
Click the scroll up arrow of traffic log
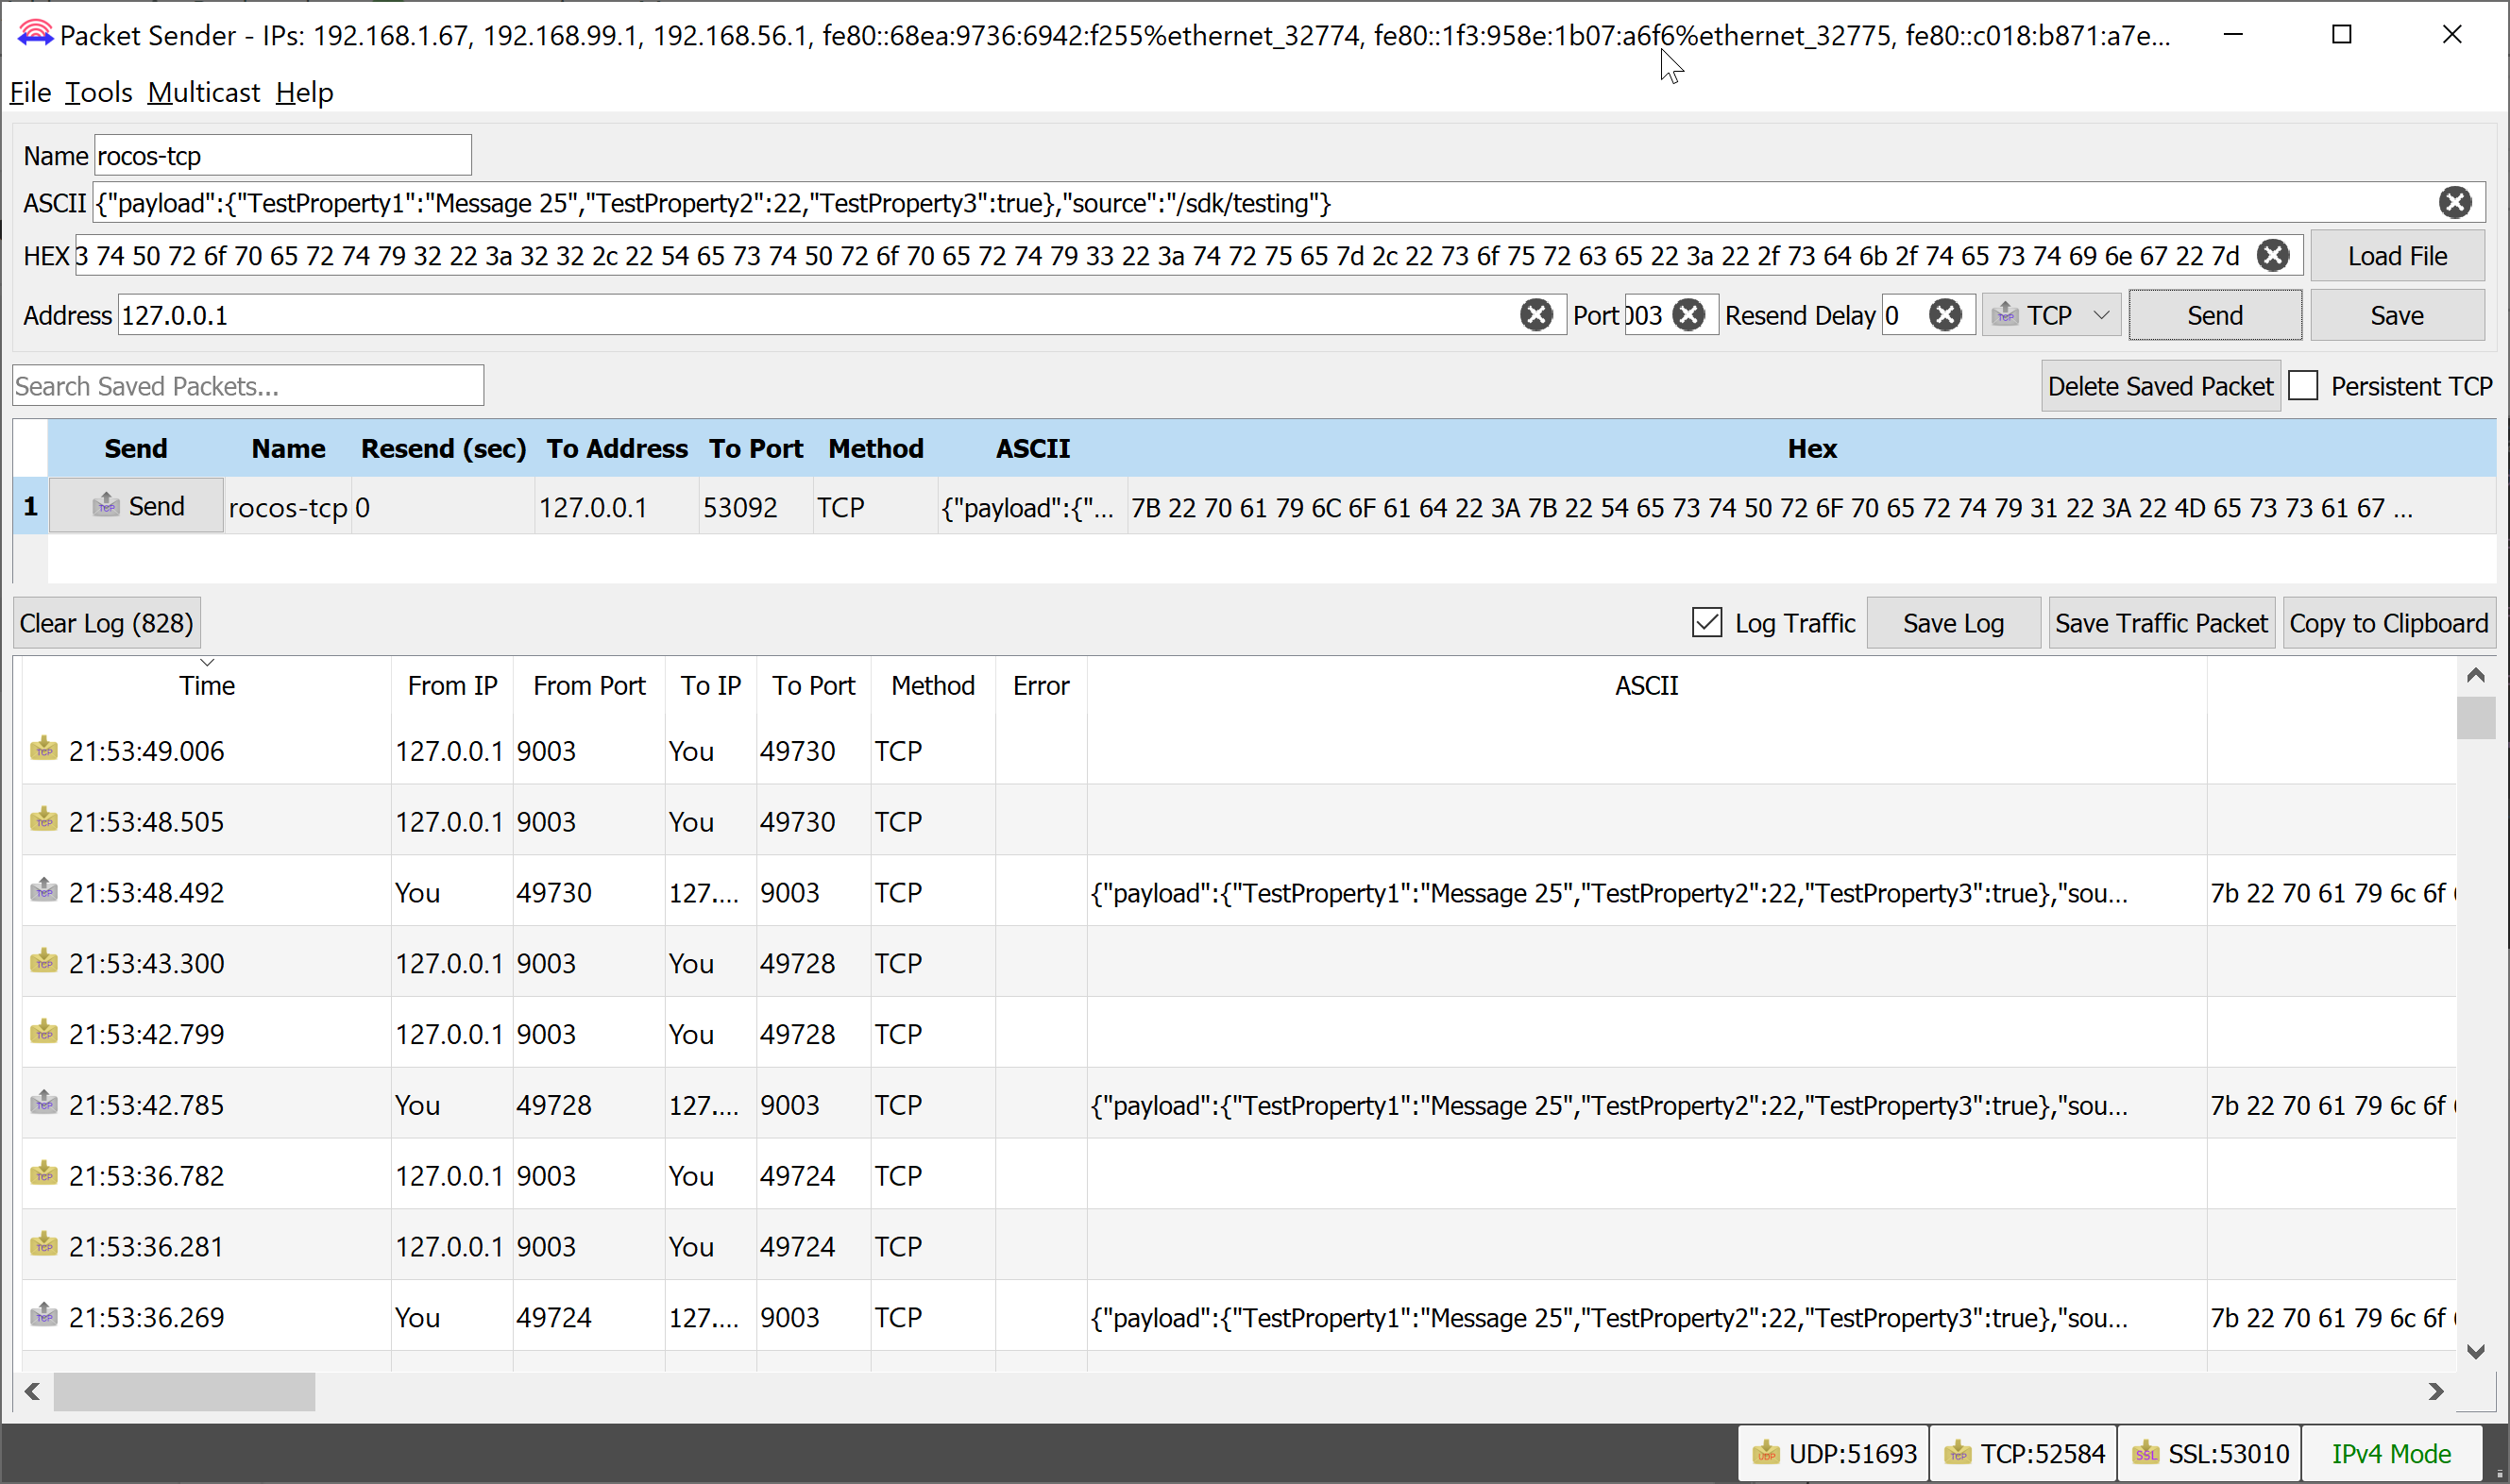click(x=2476, y=675)
